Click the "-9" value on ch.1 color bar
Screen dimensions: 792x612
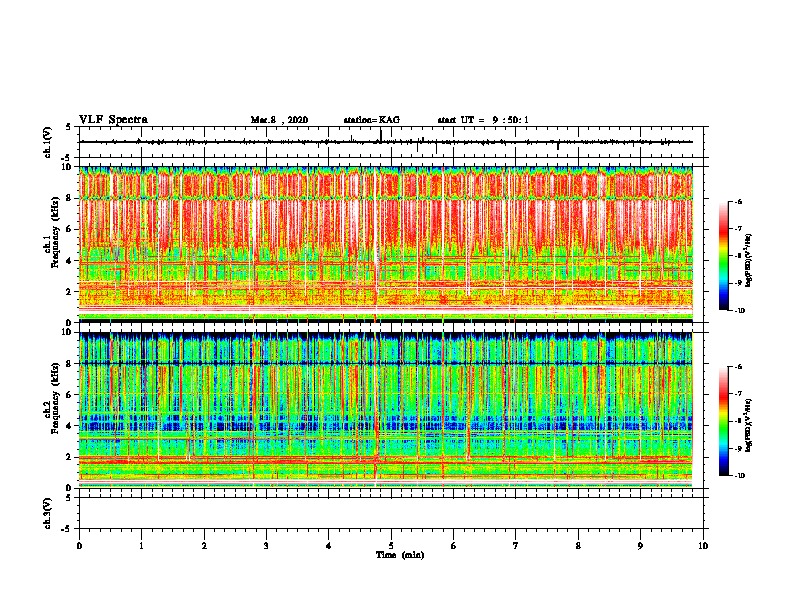(x=737, y=283)
